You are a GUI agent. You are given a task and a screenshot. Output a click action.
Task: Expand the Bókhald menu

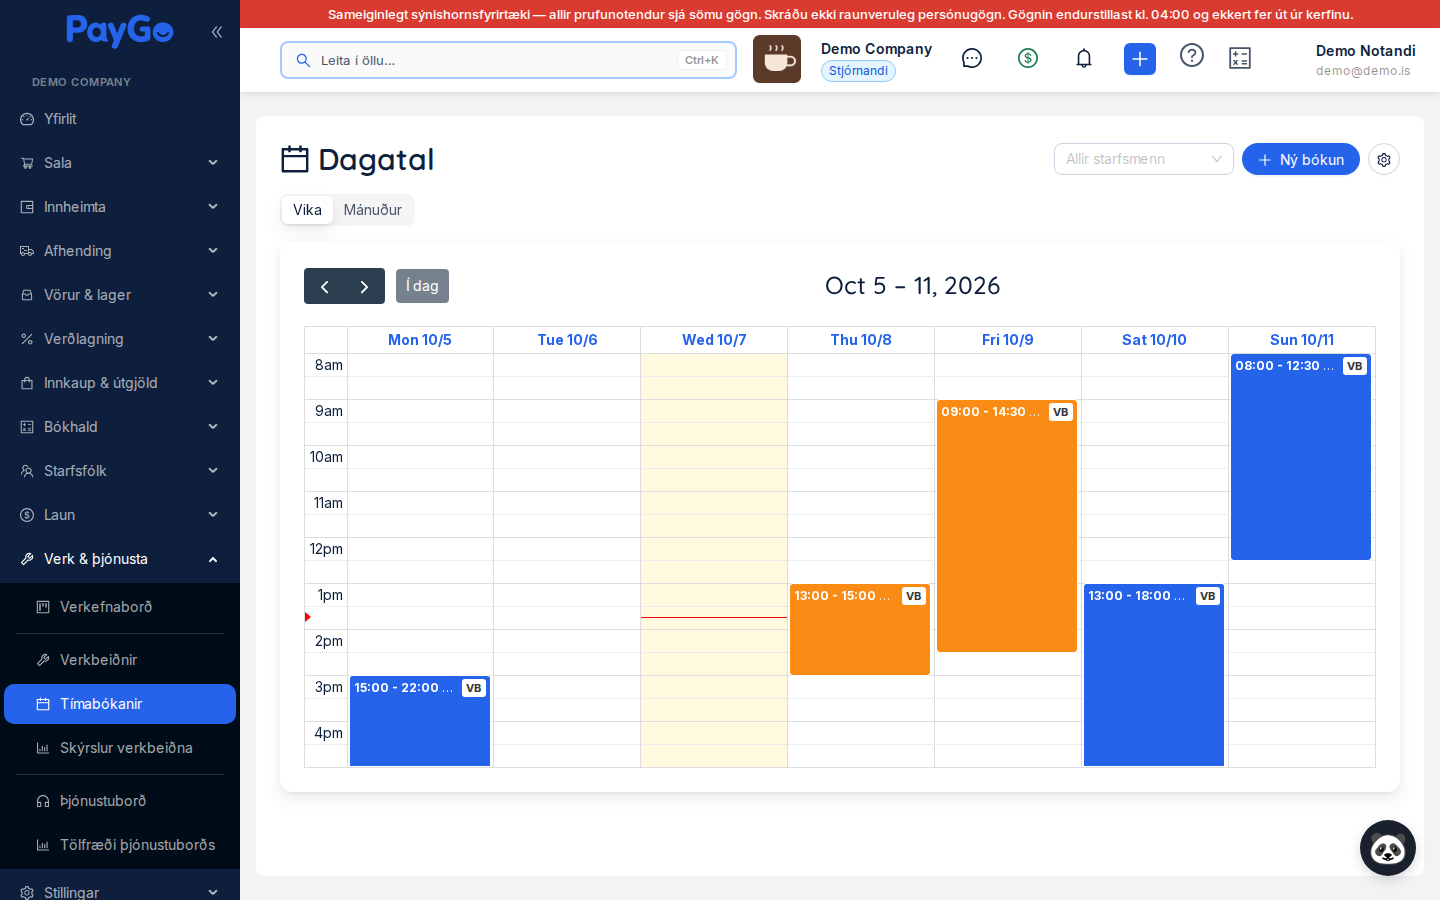pos(120,427)
